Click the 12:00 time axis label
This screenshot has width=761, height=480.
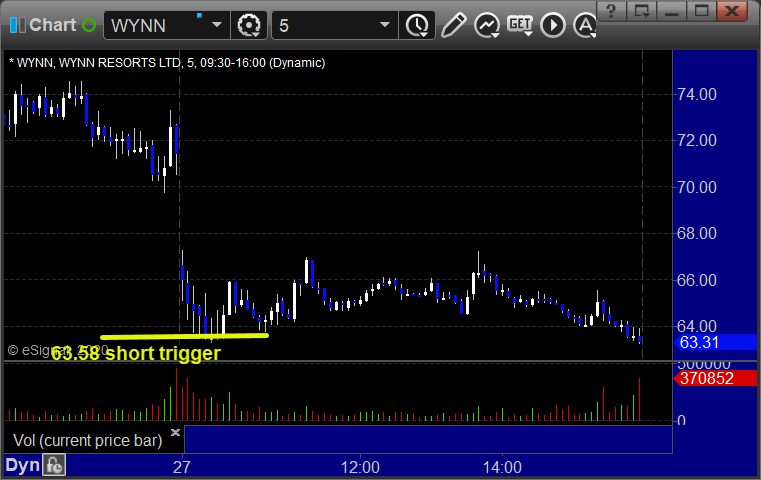360,467
